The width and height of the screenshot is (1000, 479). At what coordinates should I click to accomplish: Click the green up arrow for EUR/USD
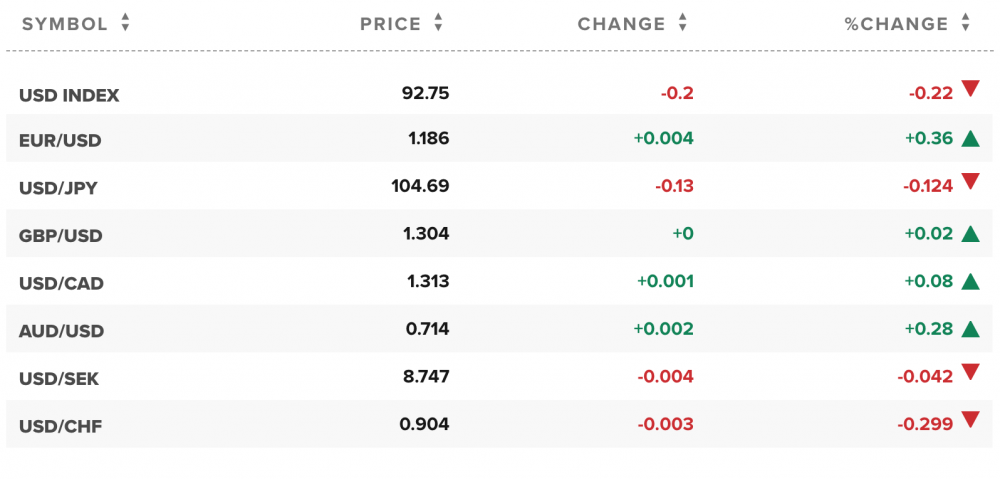(x=969, y=139)
